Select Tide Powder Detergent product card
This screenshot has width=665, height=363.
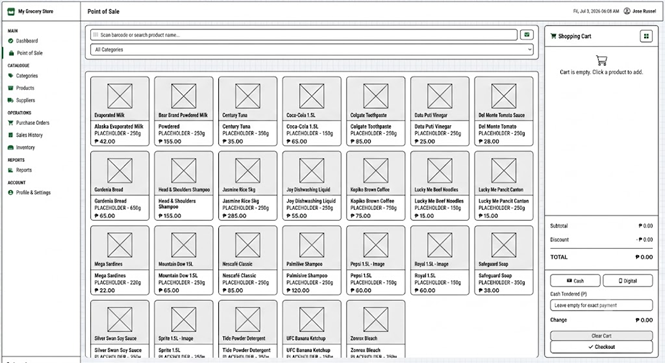tap(248, 329)
